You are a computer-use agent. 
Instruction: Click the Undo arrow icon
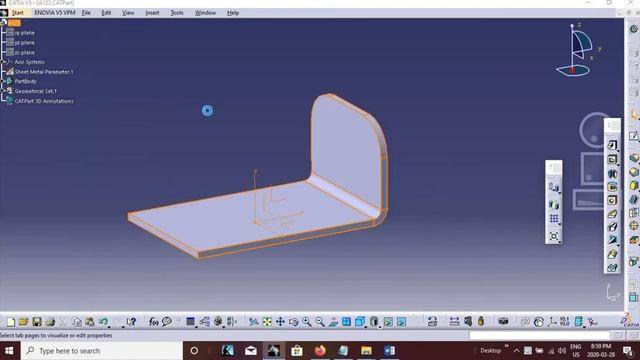[x=102, y=322]
